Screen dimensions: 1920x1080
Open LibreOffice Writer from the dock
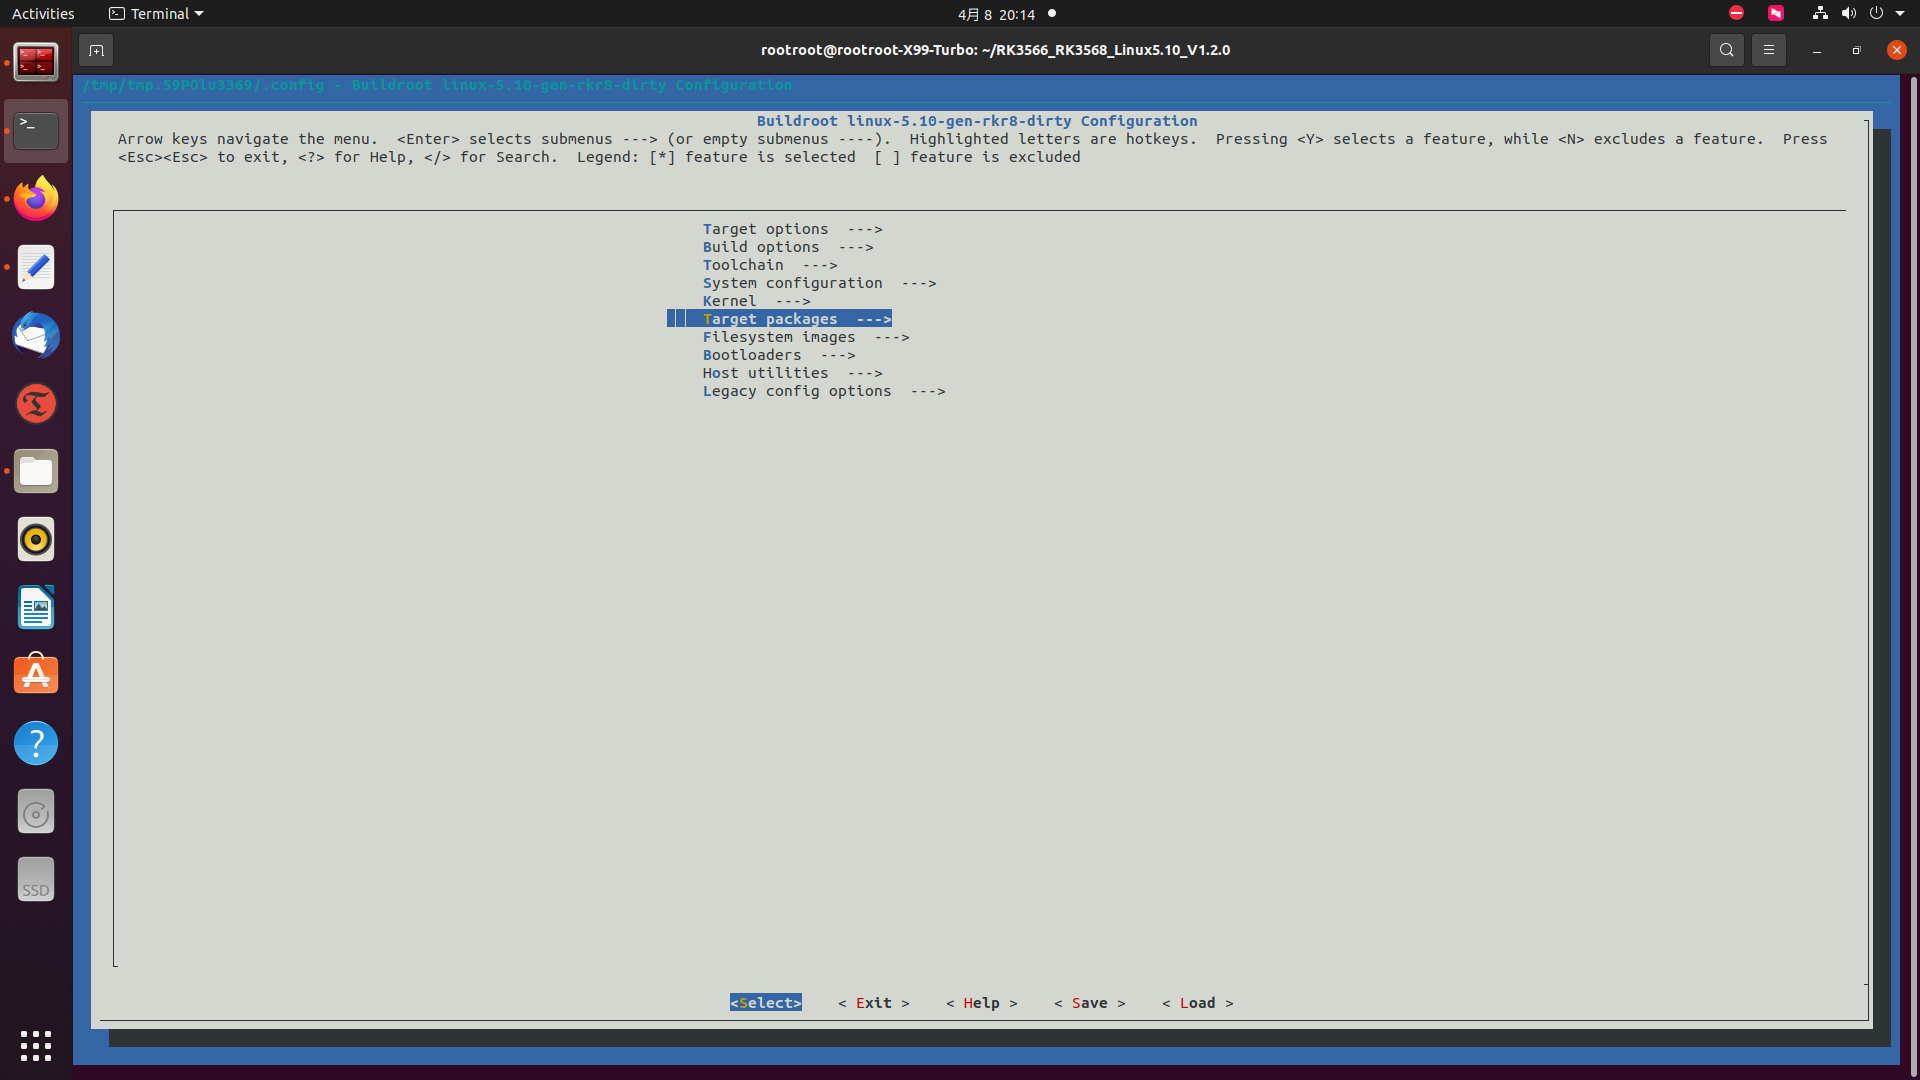(36, 607)
